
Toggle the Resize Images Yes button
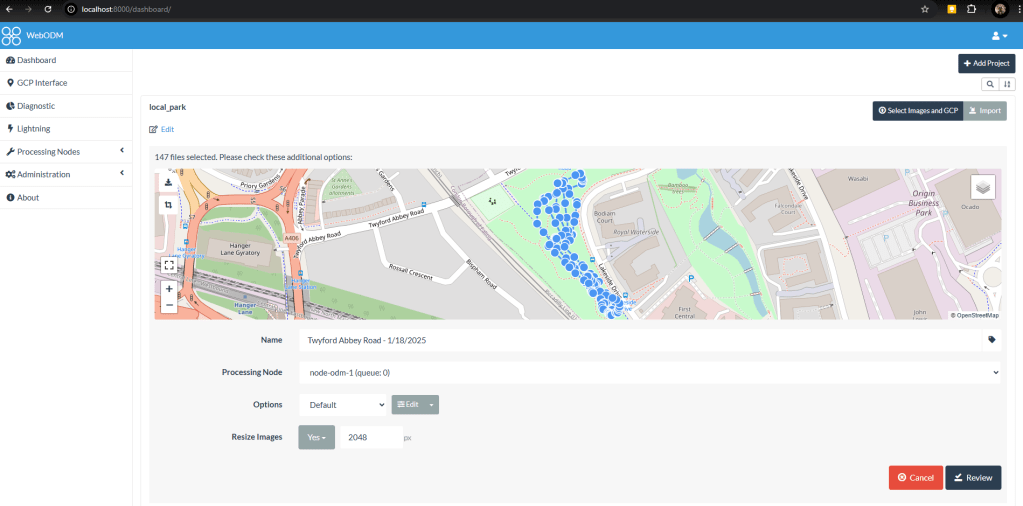[x=316, y=438]
